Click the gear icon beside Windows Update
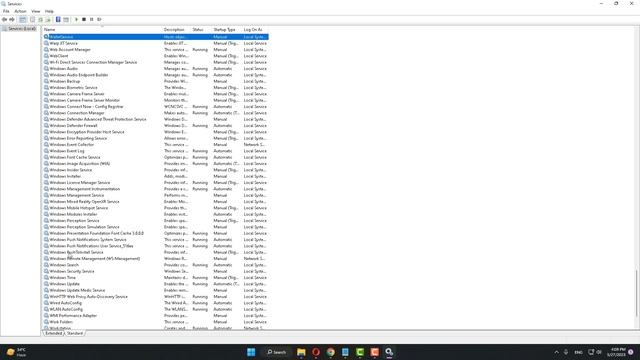Image resolution: width=640 pixels, height=360 pixels. click(x=46, y=284)
